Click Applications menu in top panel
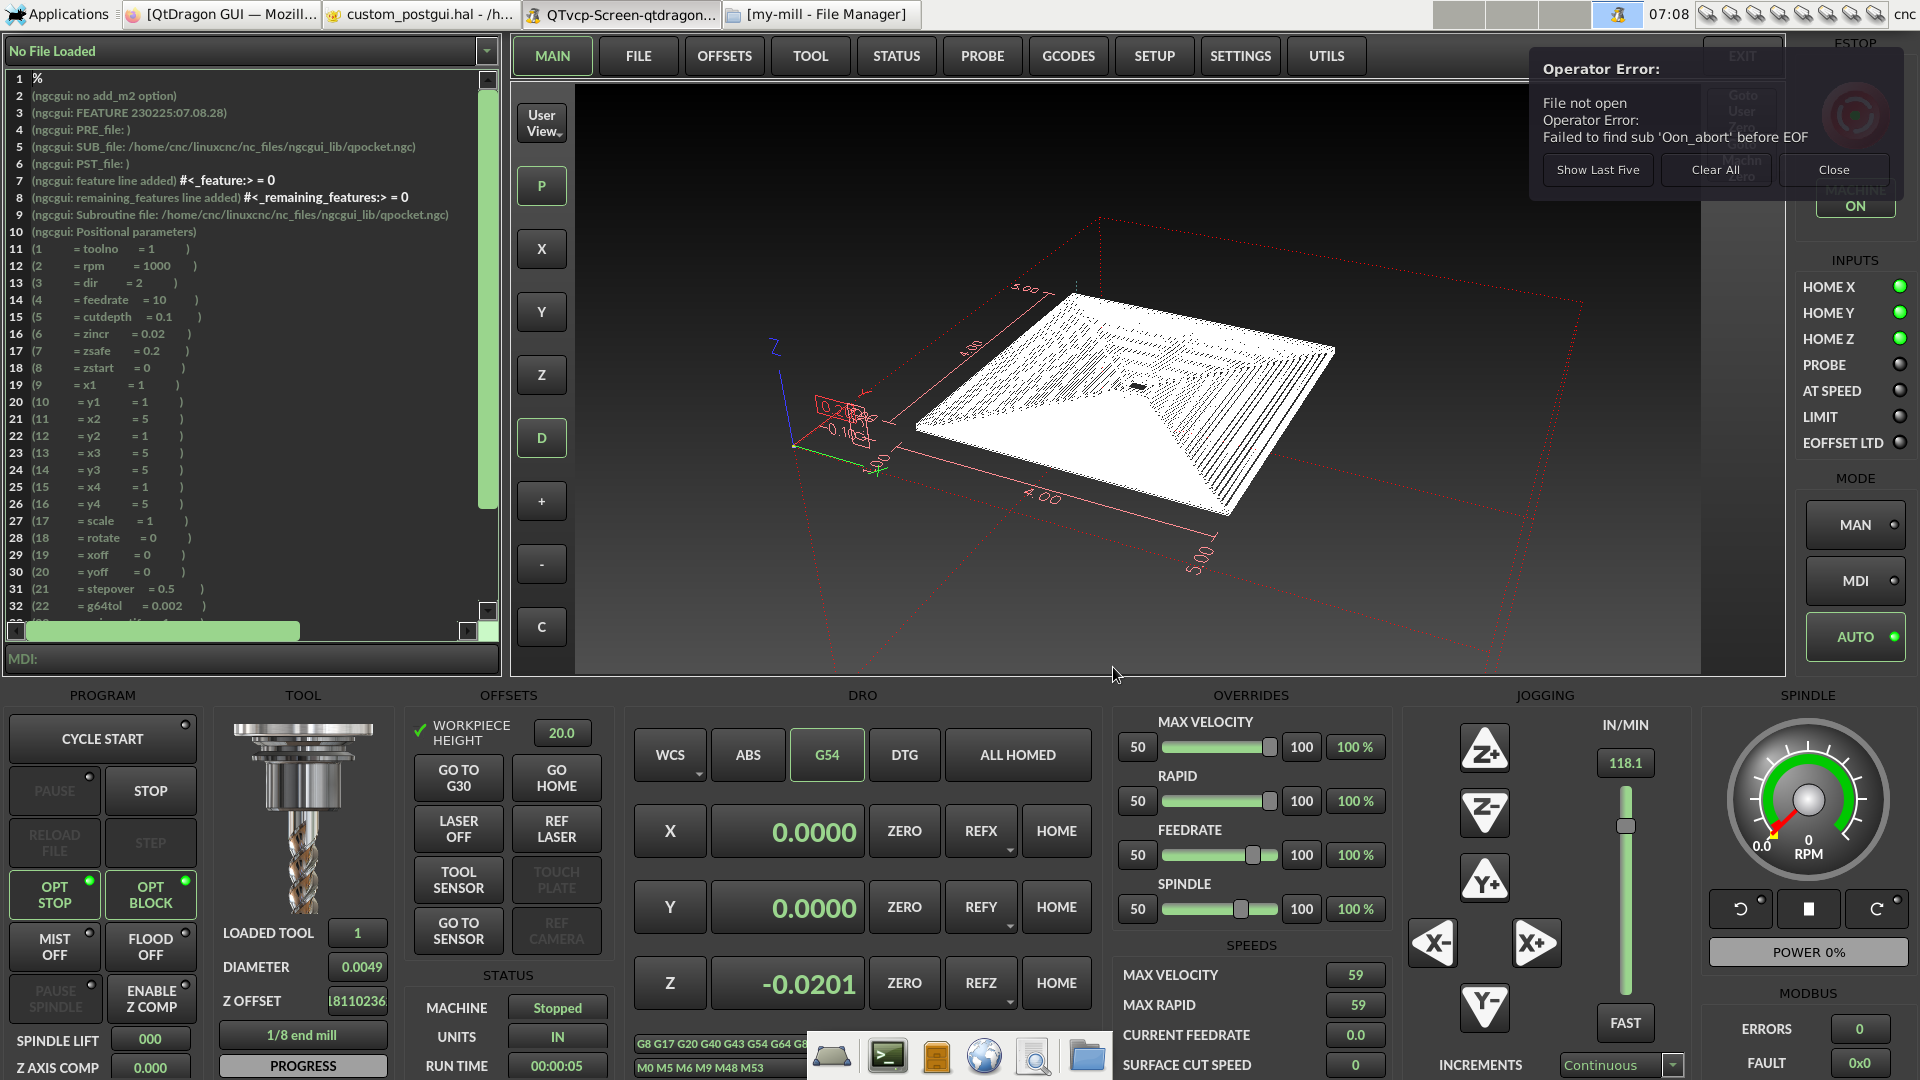 point(58,14)
